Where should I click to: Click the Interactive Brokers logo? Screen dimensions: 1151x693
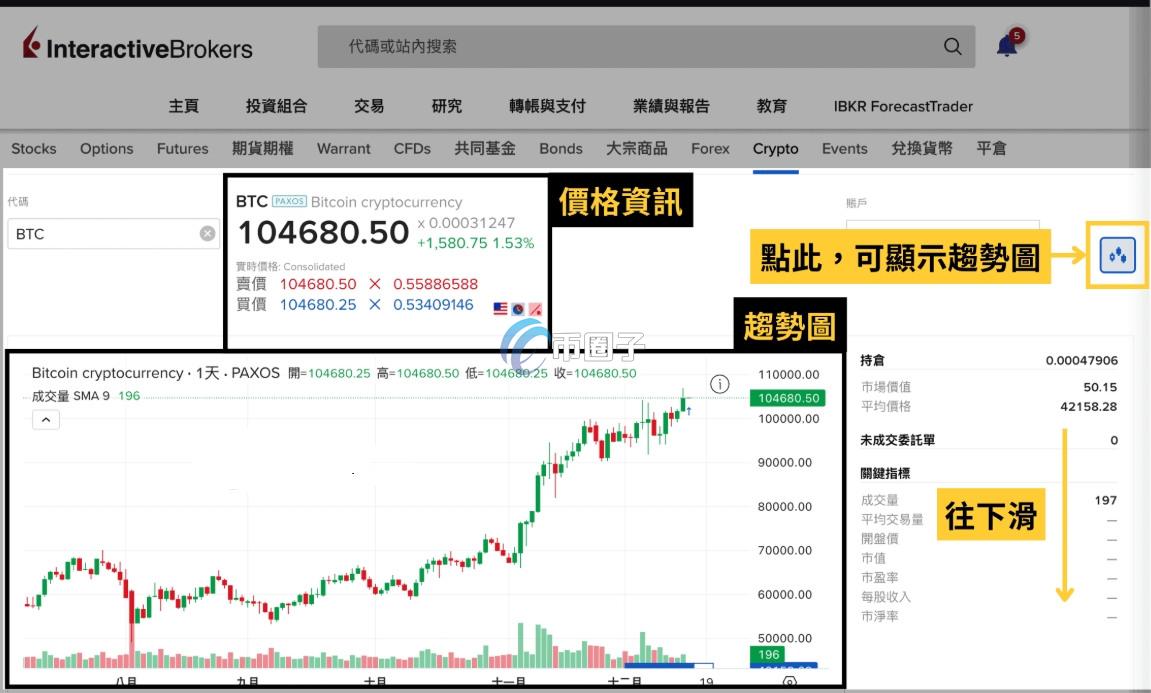coord(135,46)
